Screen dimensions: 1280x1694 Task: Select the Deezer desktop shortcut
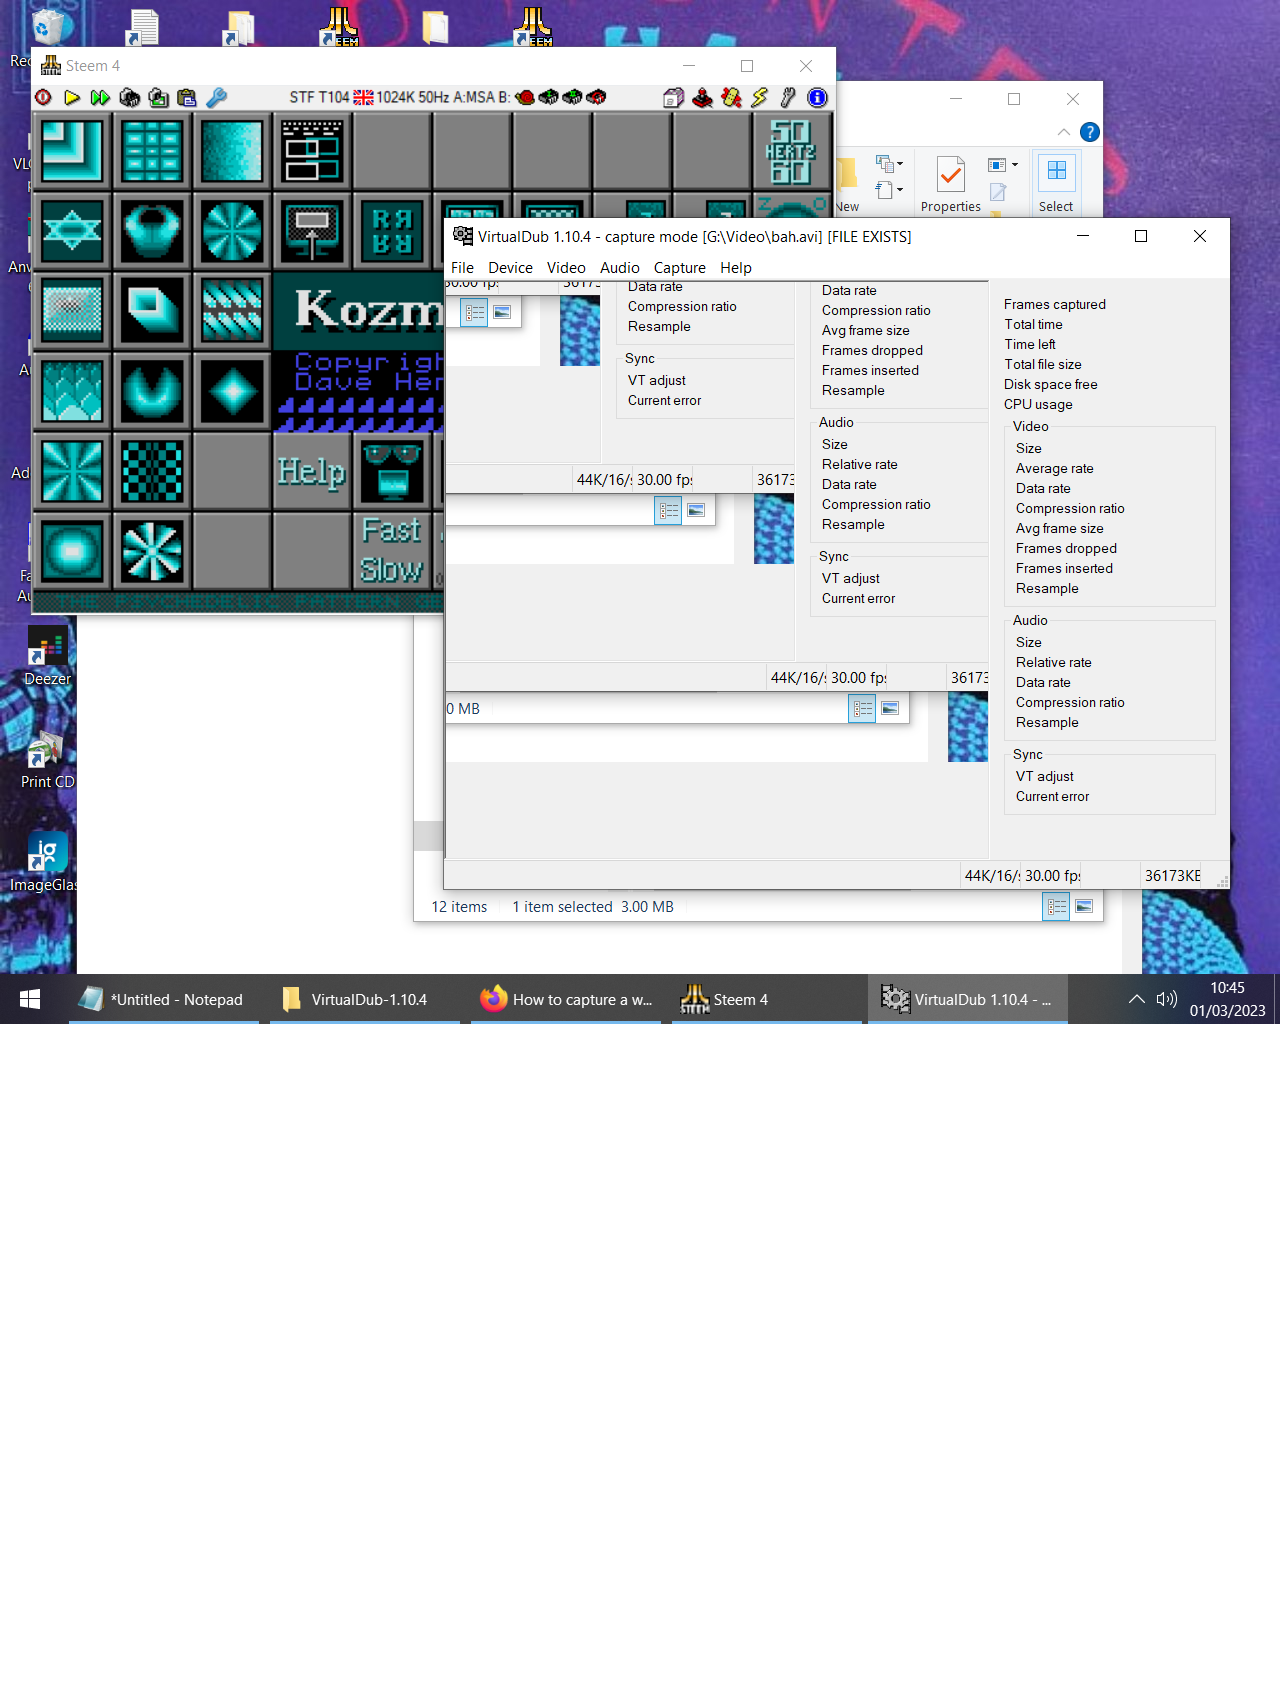pos(47,655)
